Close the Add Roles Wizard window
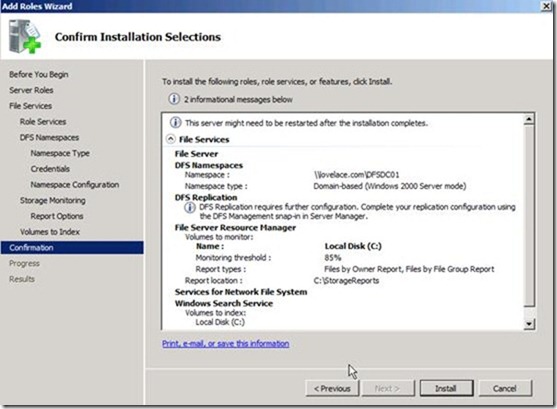 (x=546, y=6)
